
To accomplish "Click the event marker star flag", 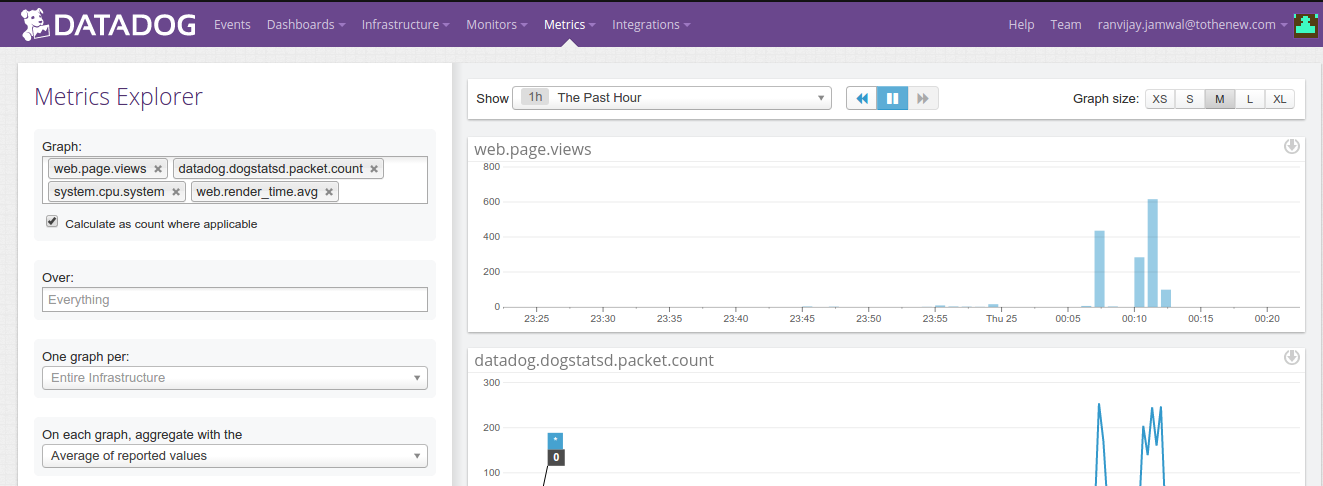I will tap(555, 441).
